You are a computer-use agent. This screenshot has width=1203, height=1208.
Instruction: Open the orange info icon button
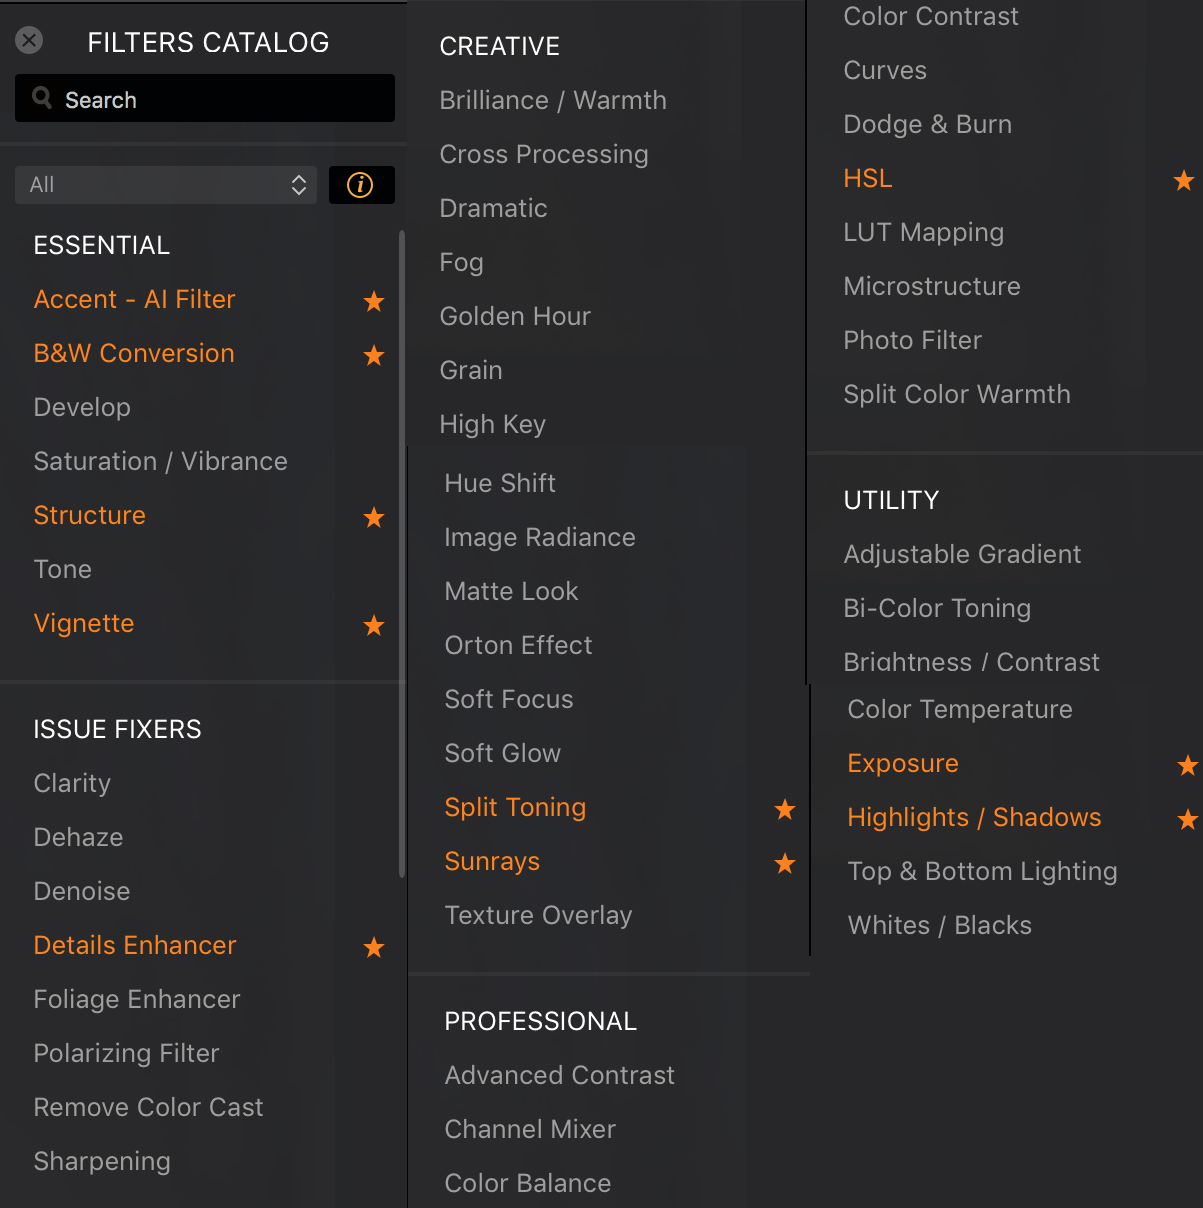[361, 185]
